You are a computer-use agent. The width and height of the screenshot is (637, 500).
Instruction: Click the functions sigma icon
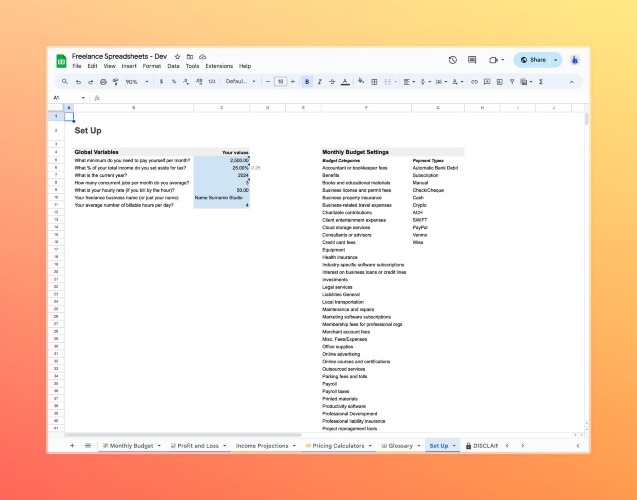[541, 82]
